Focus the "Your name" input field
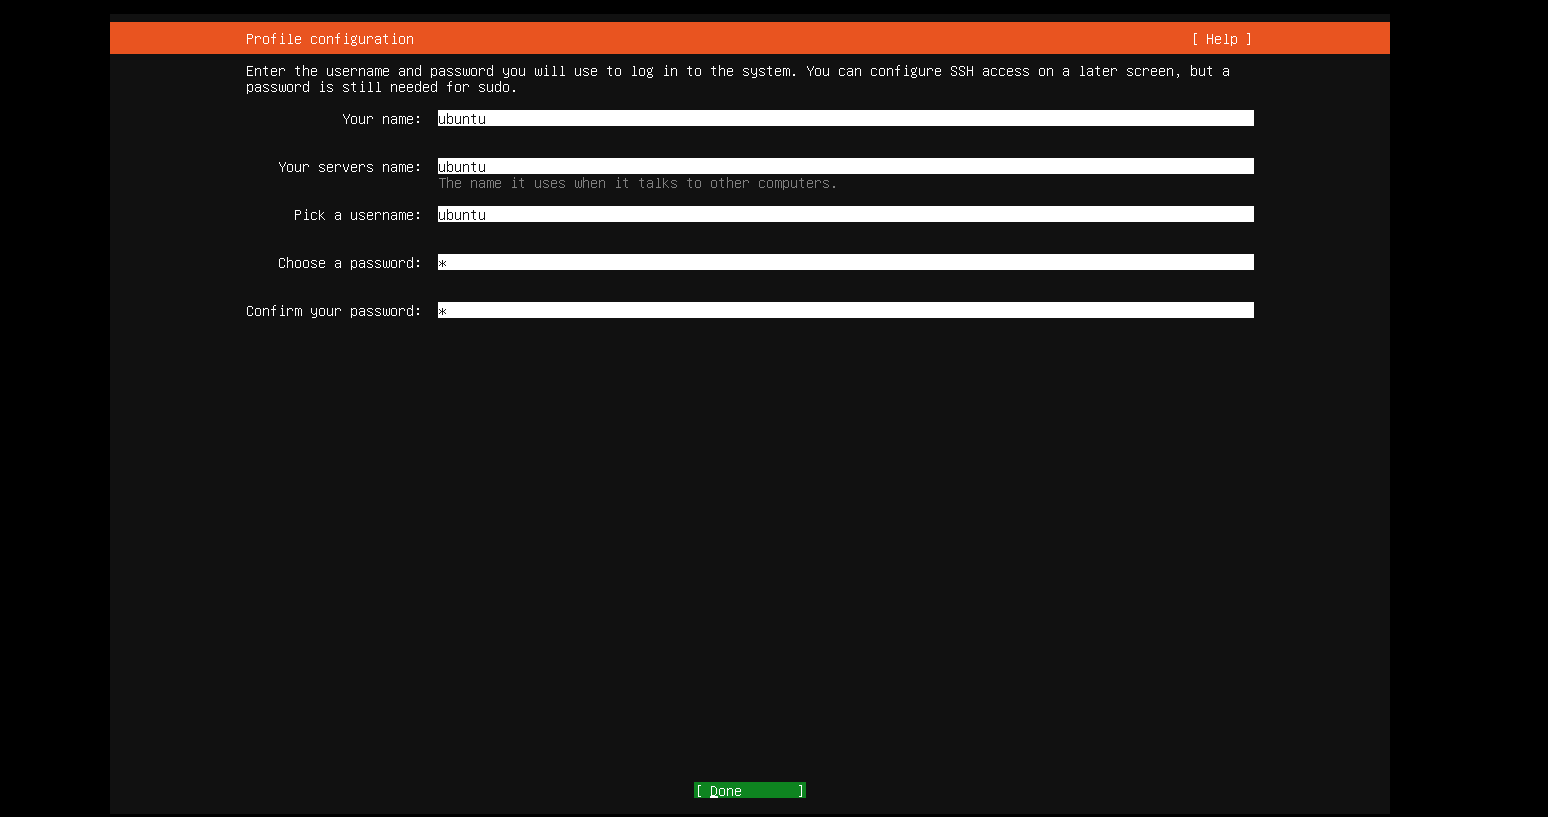The image size is (1548, 817). (845, 119)
